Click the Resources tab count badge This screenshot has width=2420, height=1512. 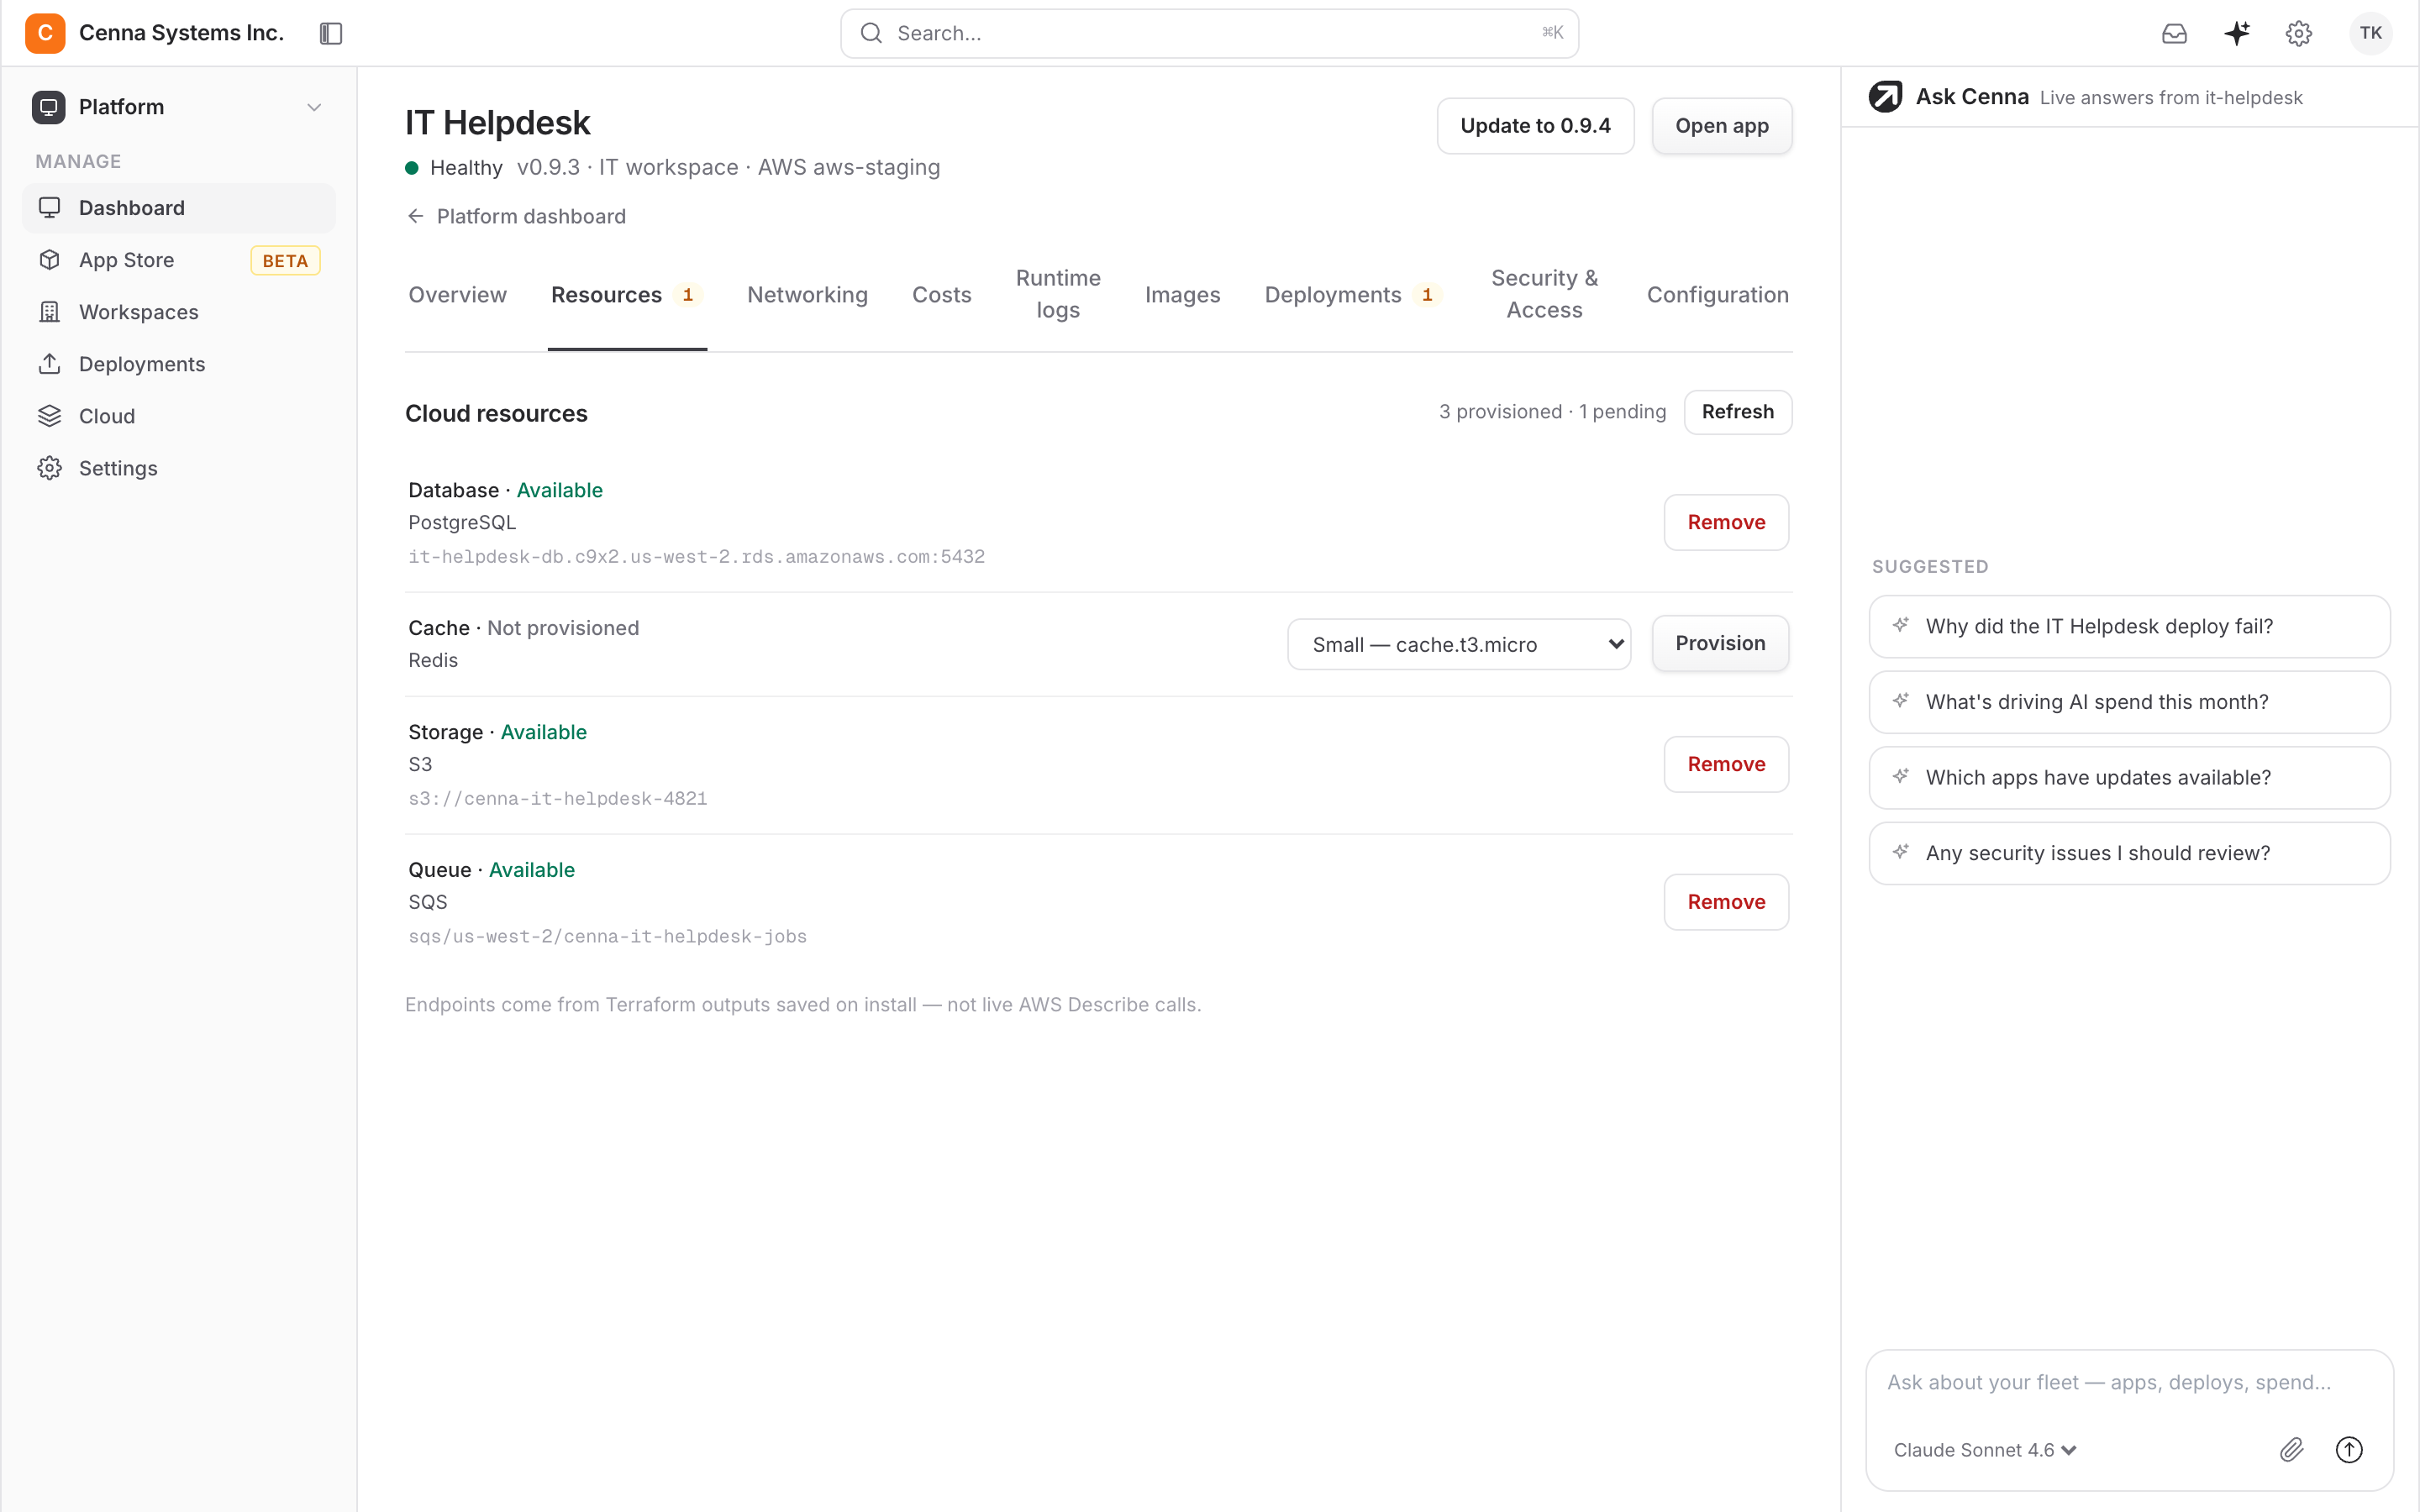point(687,295)
